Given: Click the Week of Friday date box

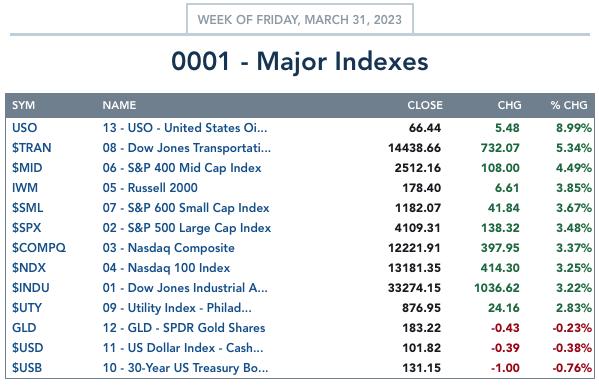Looking at the screenshot, I should click(300, 19).
